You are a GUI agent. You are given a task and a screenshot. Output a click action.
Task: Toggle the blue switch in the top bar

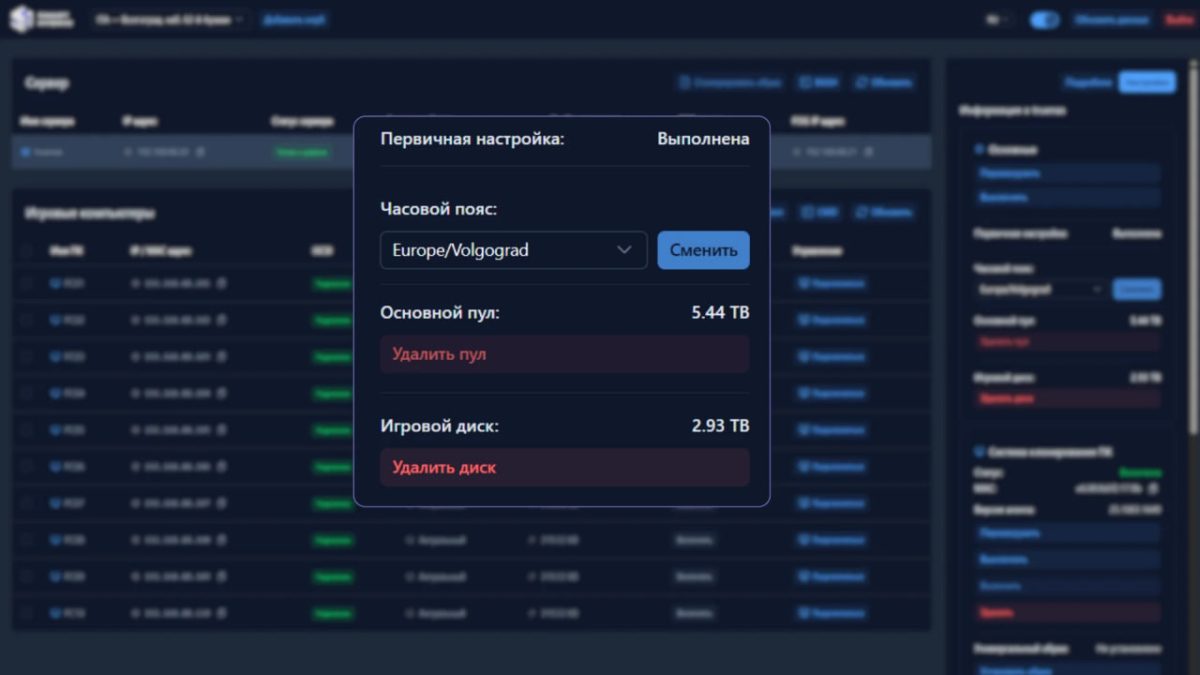click(x=1044, y=20)
